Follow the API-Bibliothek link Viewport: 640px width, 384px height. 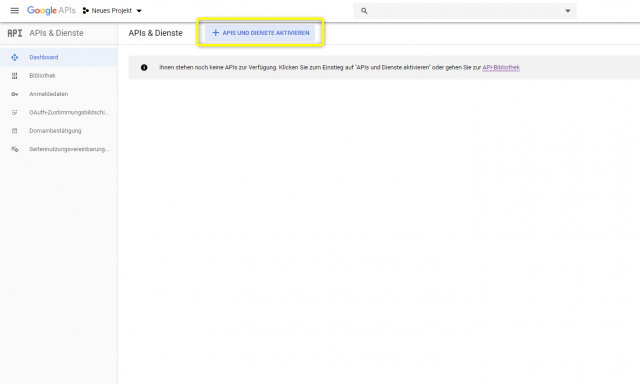click(x=501, y=67)
